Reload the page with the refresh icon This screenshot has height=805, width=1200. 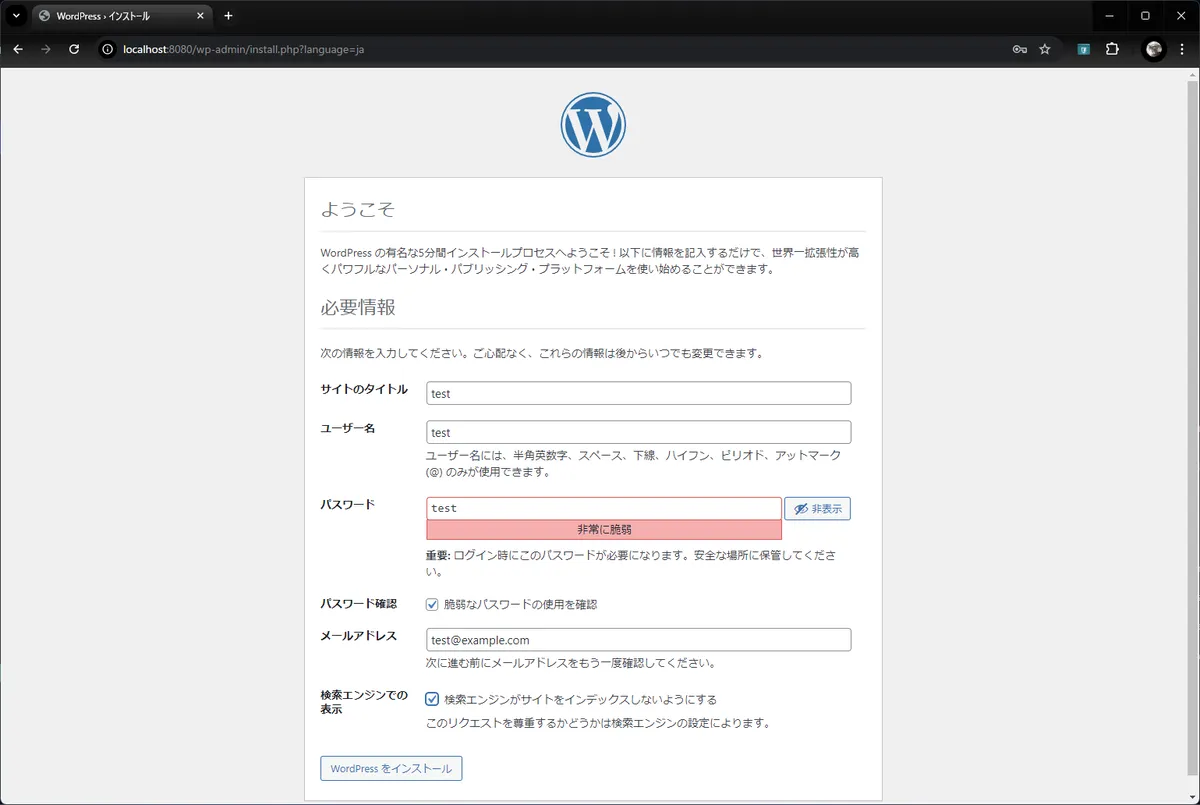[74, 49]
